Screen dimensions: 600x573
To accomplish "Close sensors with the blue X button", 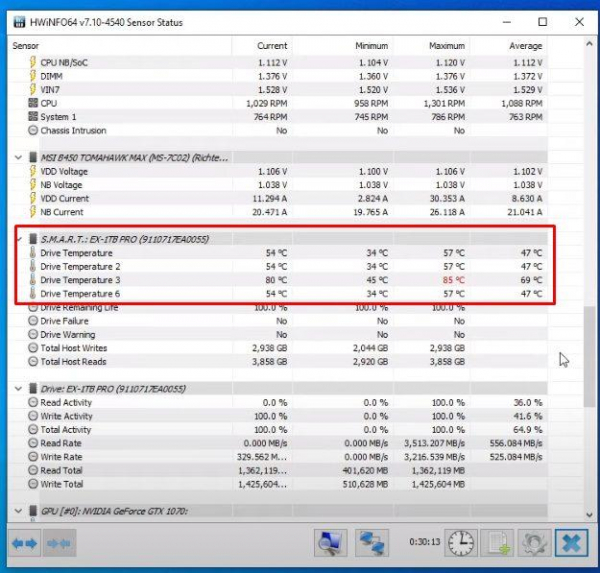I will tap(572, 543).
